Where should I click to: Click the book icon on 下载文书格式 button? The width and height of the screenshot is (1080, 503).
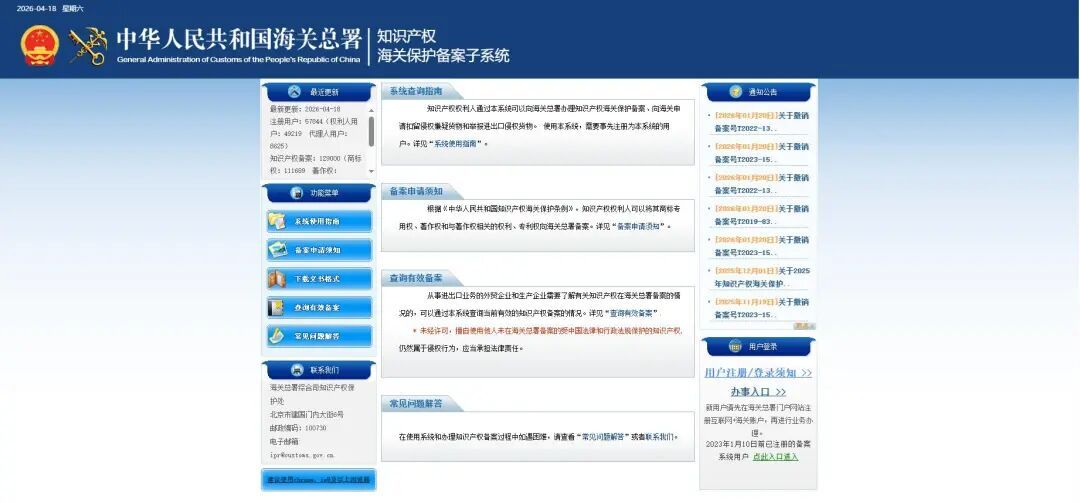click(278, 278)
